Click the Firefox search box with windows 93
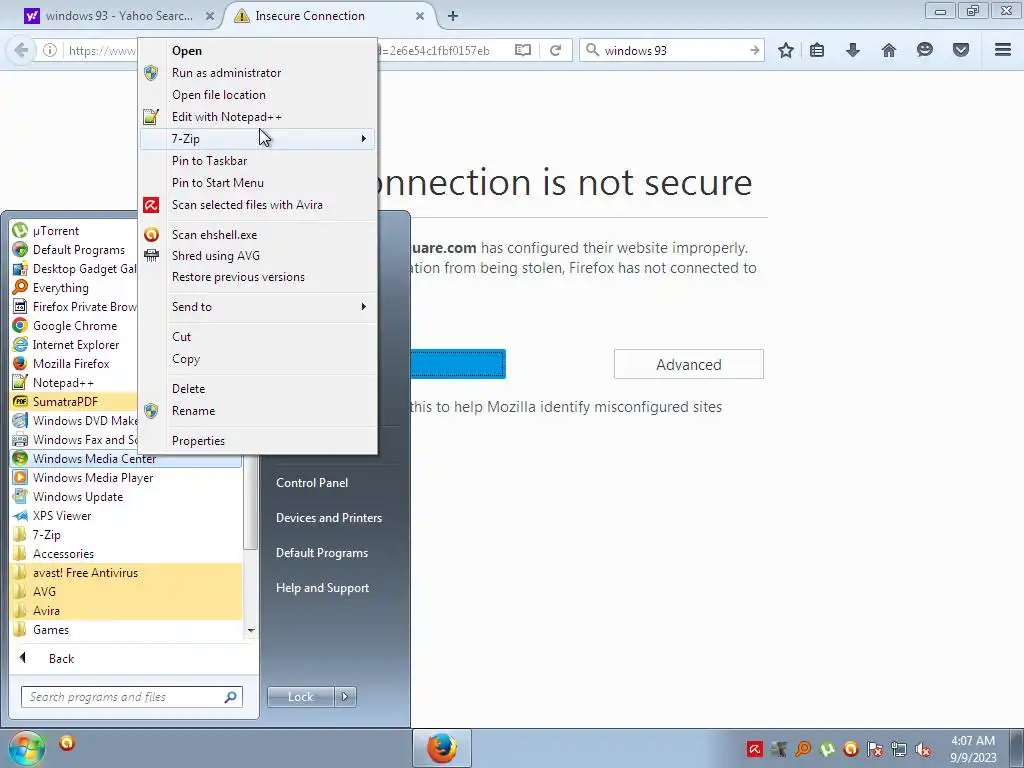Screen dimensions: 1024x768 pos(671,50)
